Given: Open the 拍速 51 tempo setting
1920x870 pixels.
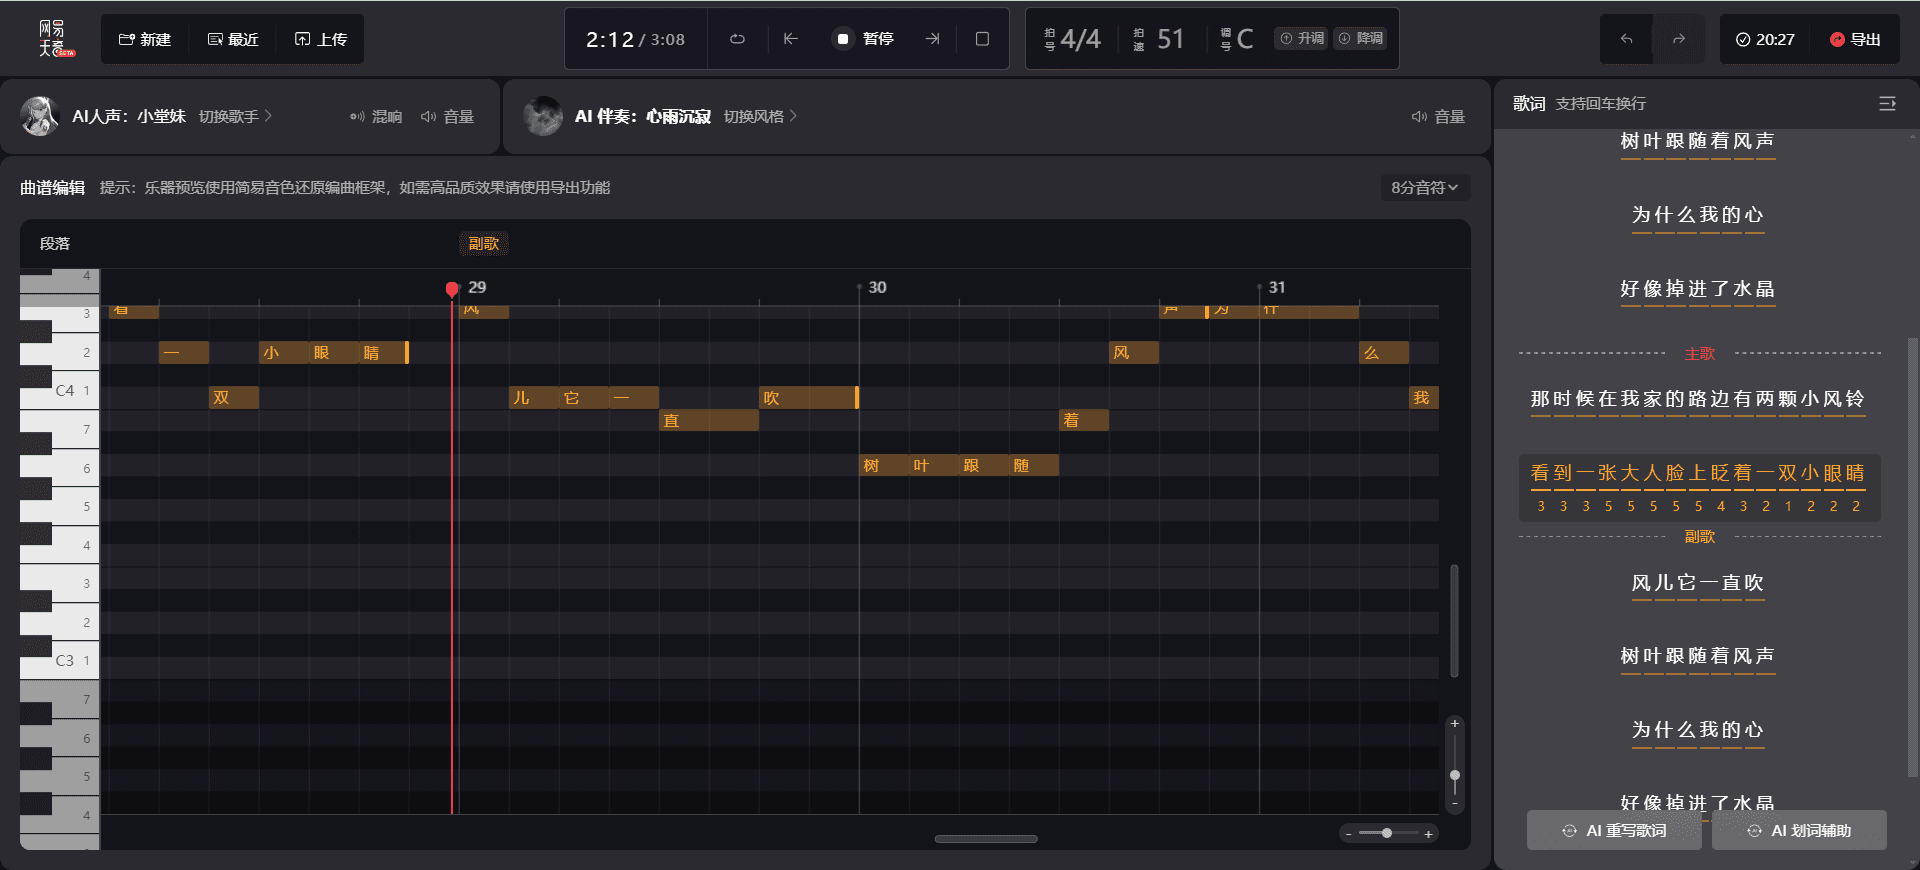Looking at the screenshot, I should [x=1160, y=39].
